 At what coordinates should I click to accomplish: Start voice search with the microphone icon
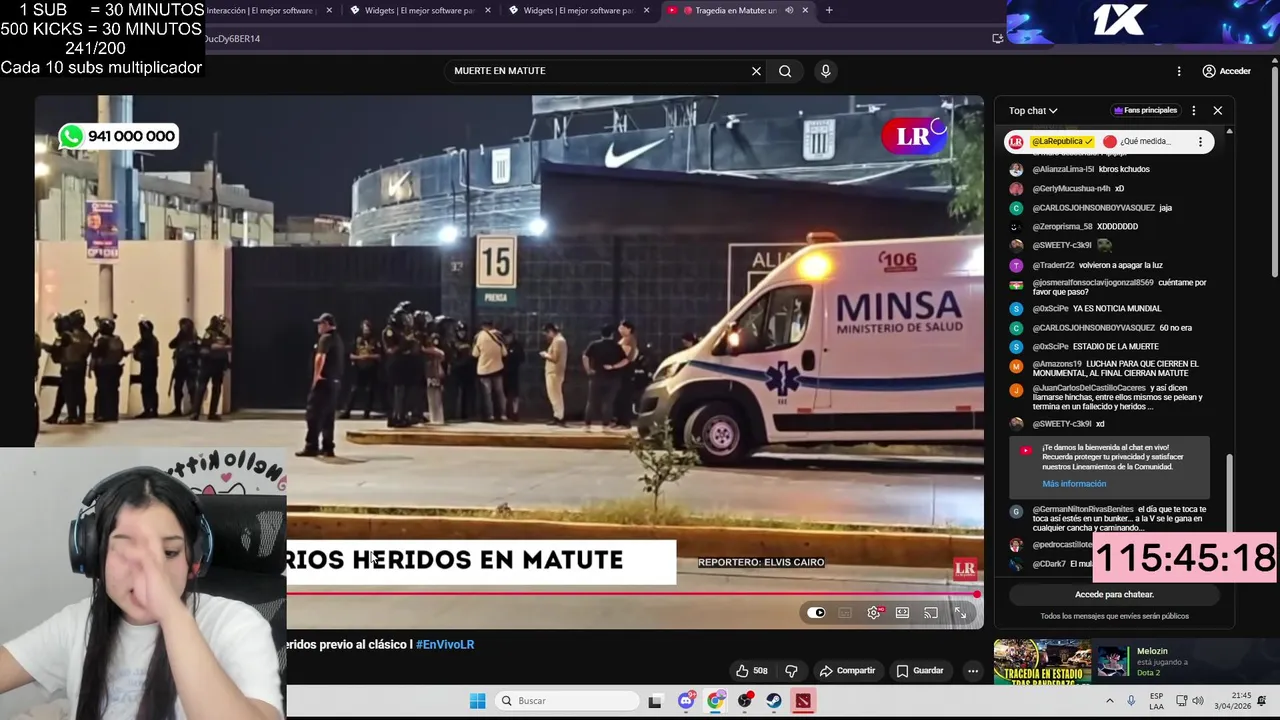(825, 71)
